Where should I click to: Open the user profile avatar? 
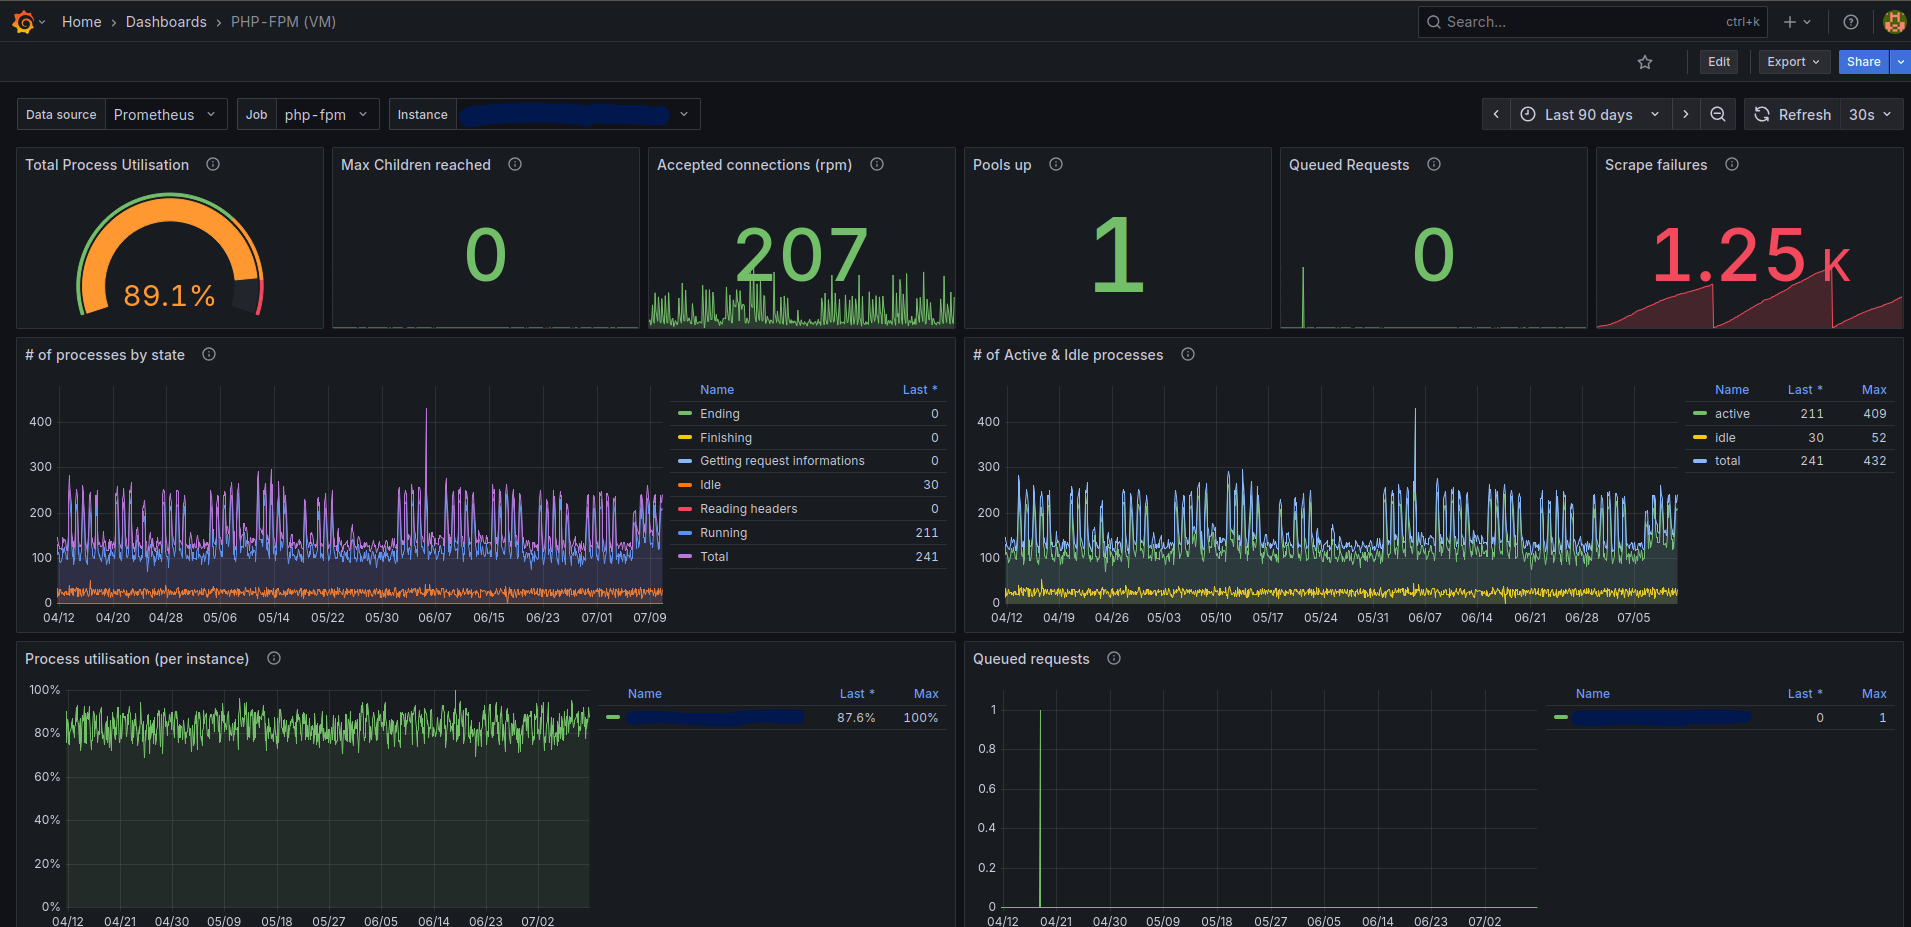(x=1894, y=22)
